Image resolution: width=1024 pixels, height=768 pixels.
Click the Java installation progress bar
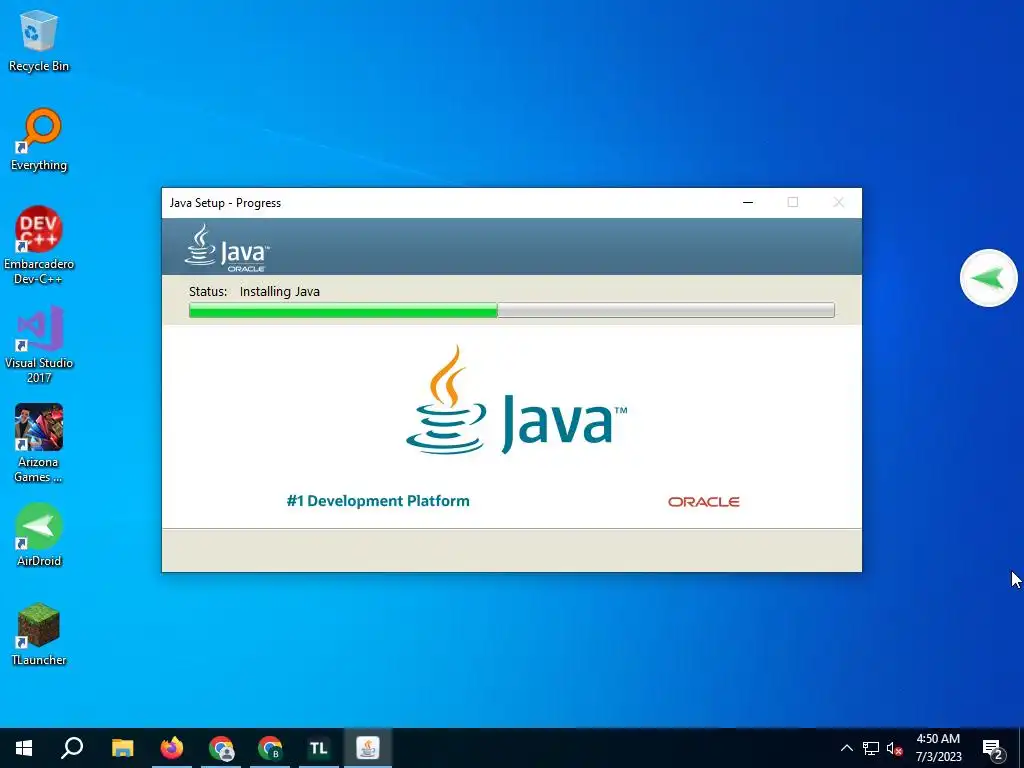511,310
